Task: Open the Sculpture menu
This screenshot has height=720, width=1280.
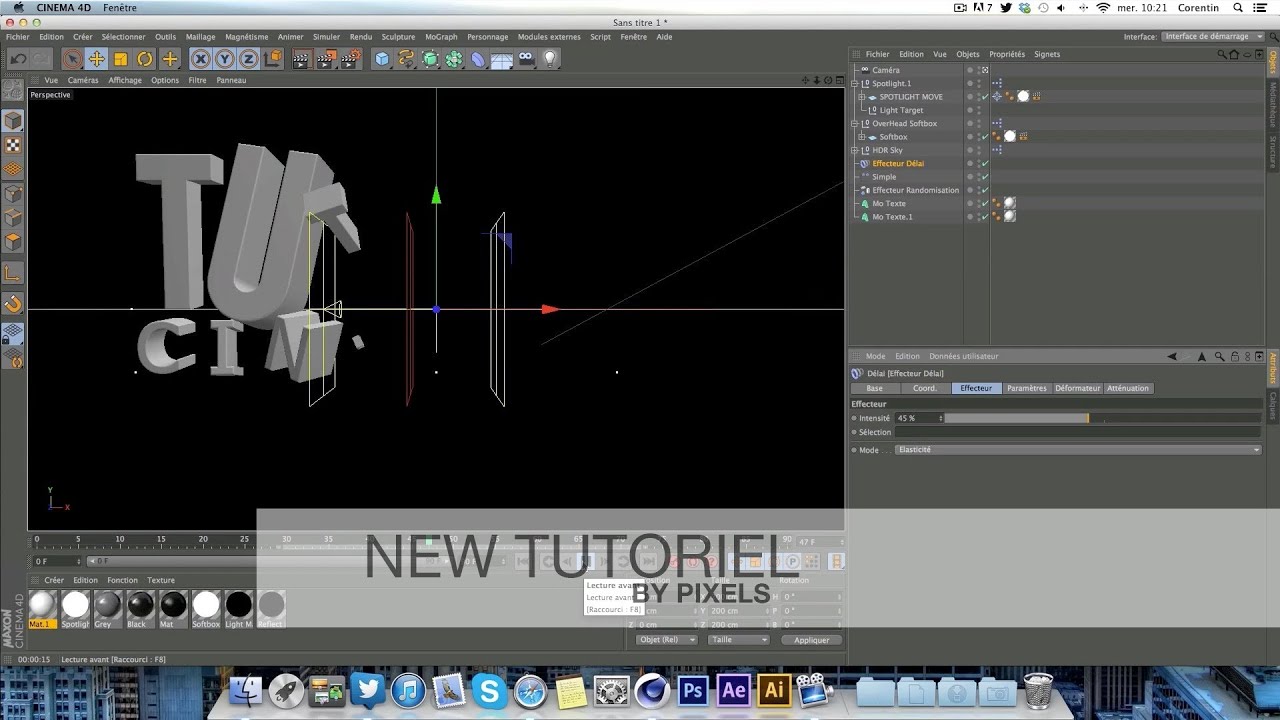Action: click(398, 37)
